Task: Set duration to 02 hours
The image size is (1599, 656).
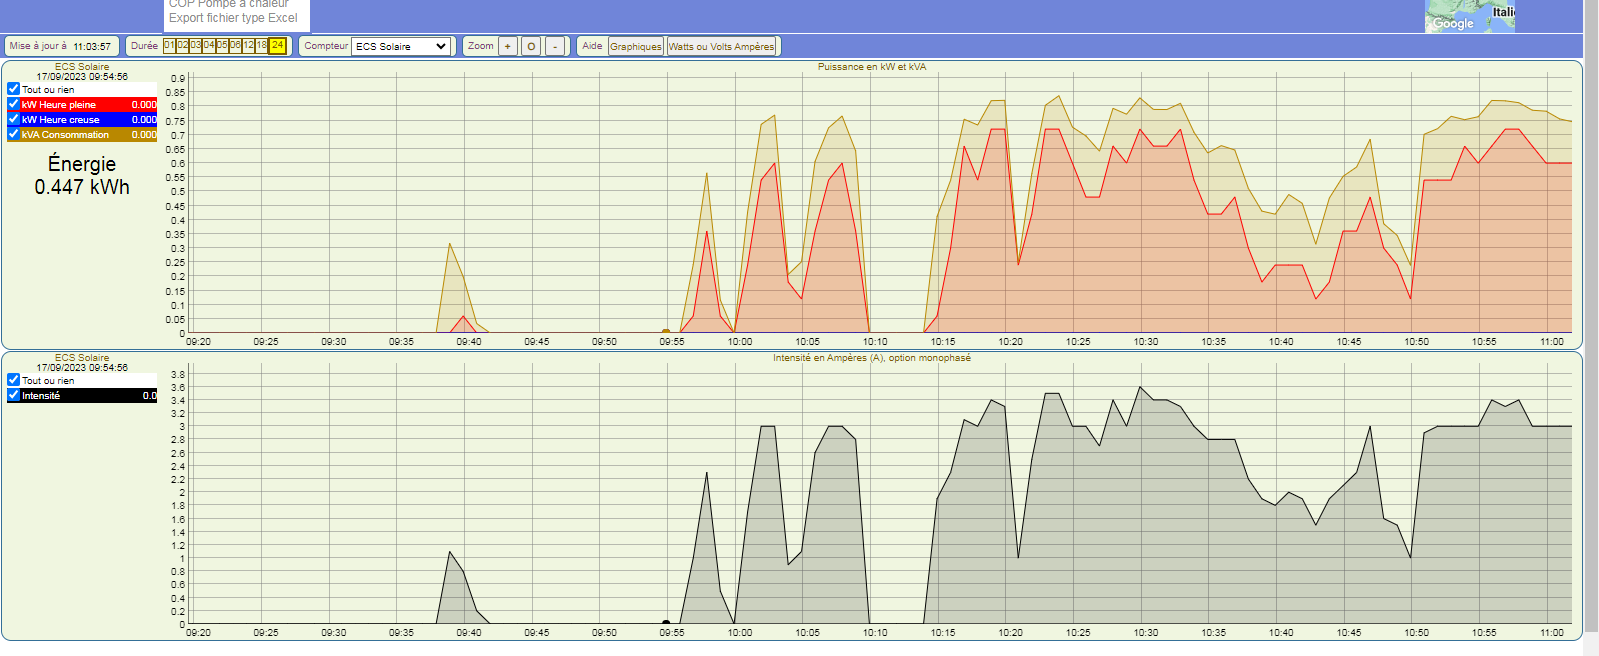Action: click(x=182, y=46)
